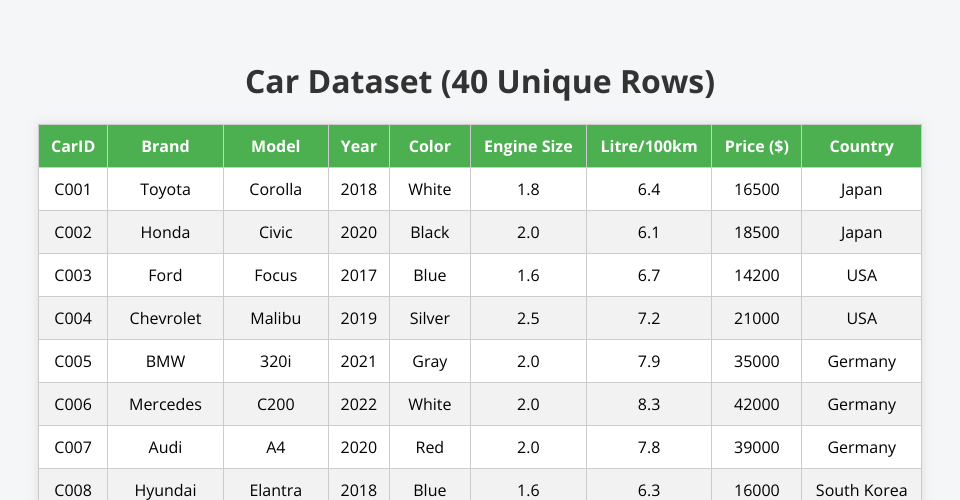Image resolution: width=960 pixels, height=500 pixels.
Task: Select the 42000 price cell
Action: click(x=756, y=404)
